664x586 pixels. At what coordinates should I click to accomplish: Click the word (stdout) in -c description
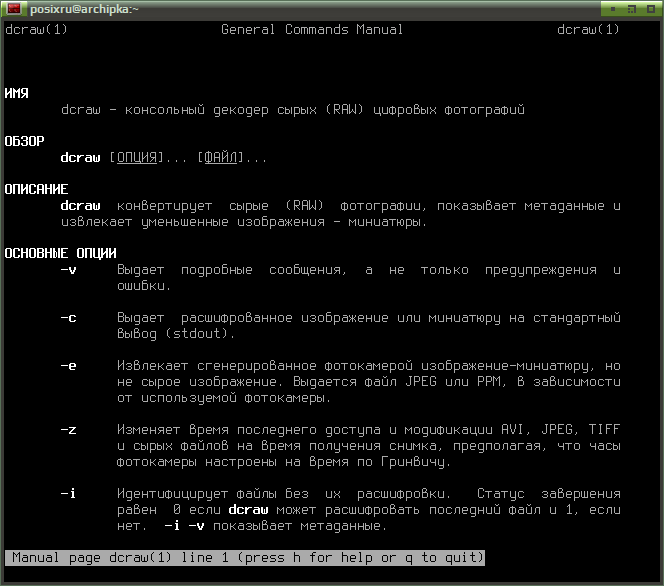[197, 334]
